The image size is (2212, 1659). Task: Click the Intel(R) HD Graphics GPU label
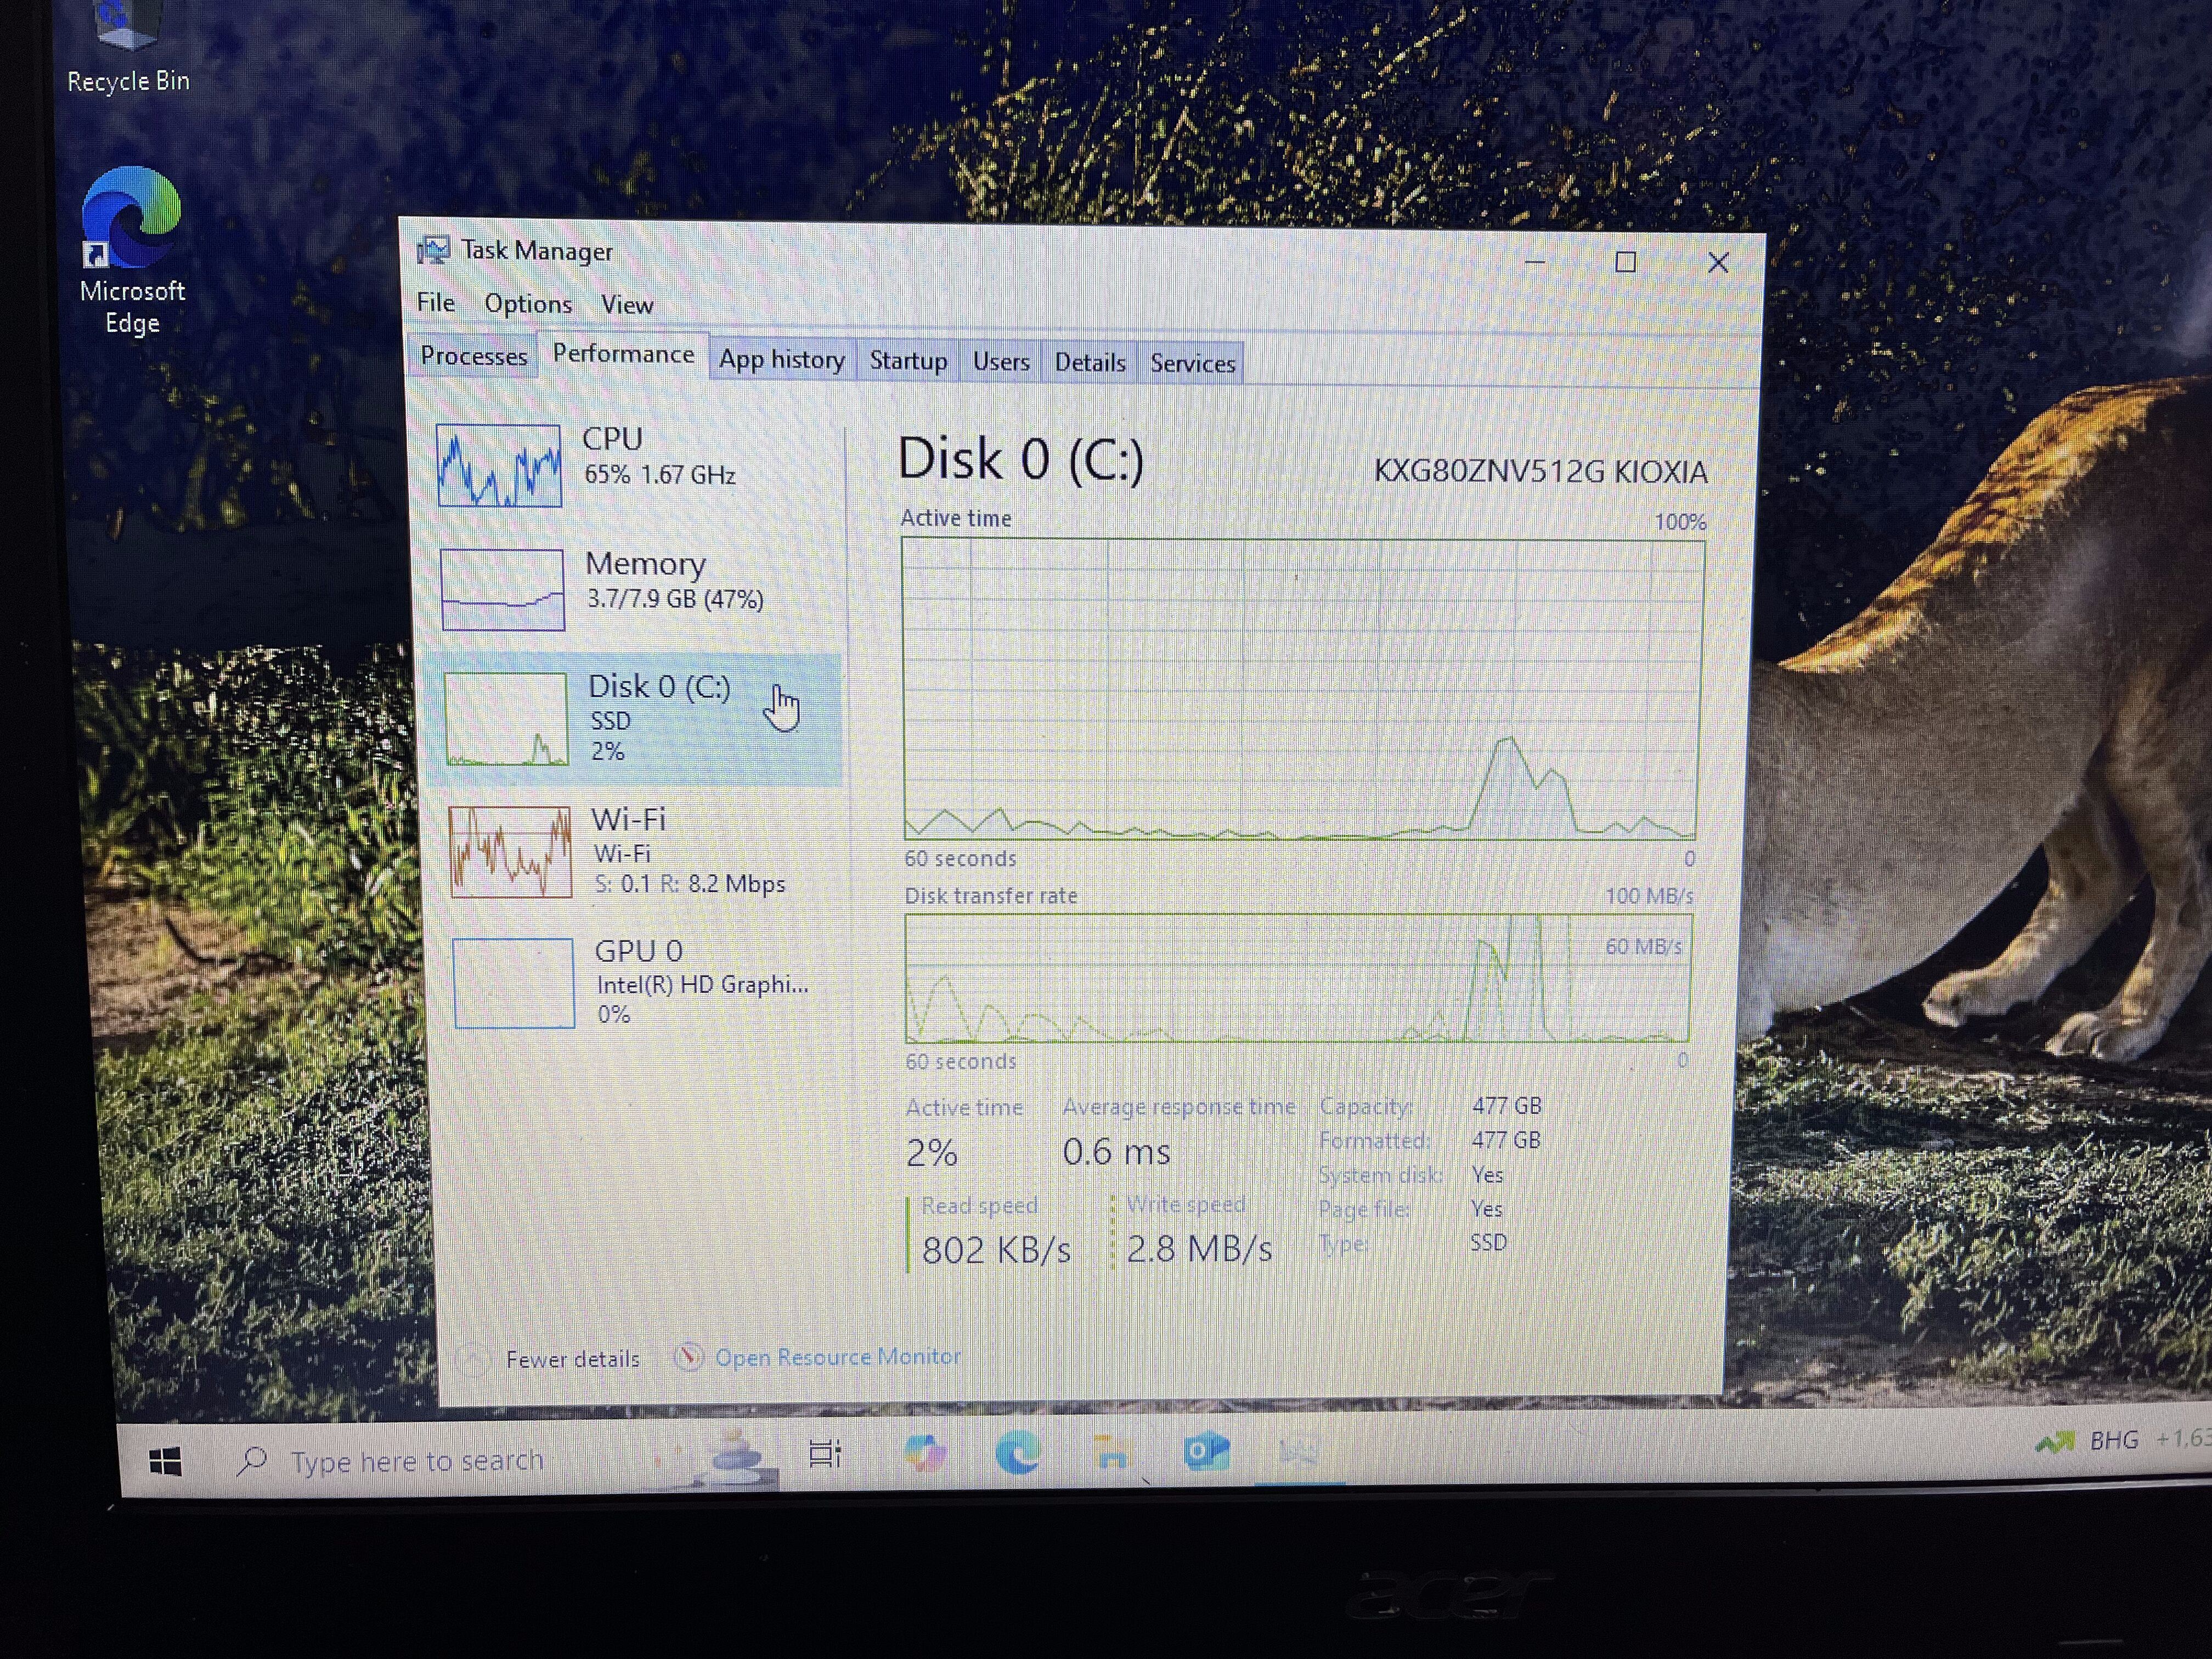(x=702, y=984)
